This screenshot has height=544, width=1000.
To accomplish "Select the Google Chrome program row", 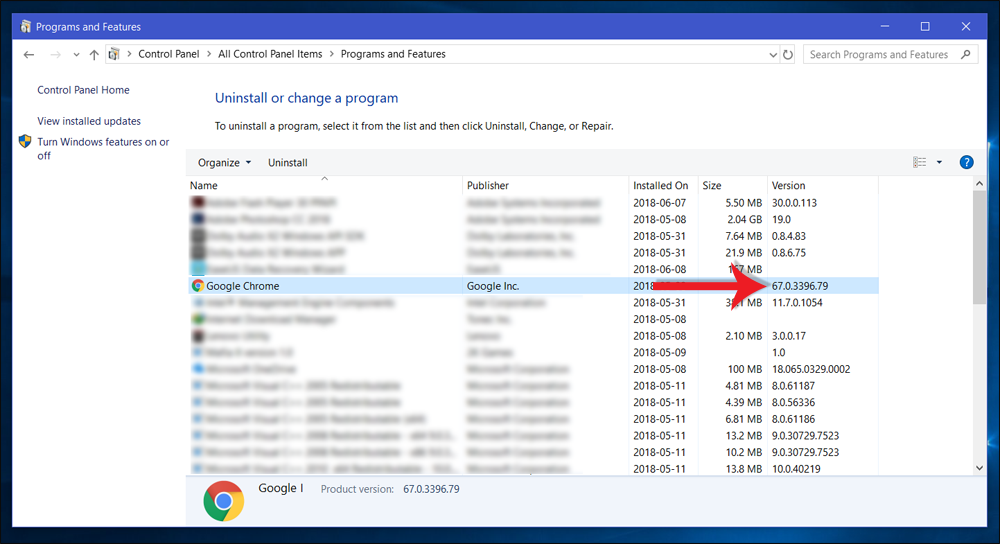I will click(x=533, y=286).
